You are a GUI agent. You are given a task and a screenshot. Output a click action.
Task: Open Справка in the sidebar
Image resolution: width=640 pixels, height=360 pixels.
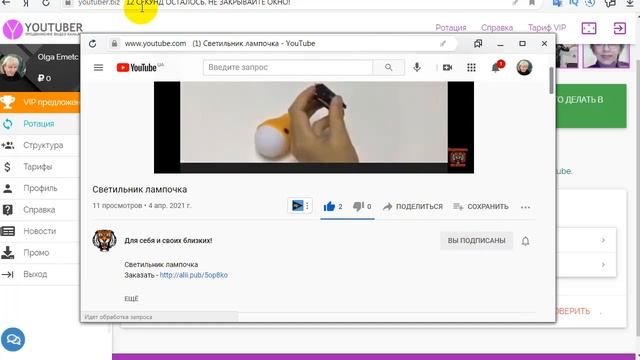coord(40,210)
